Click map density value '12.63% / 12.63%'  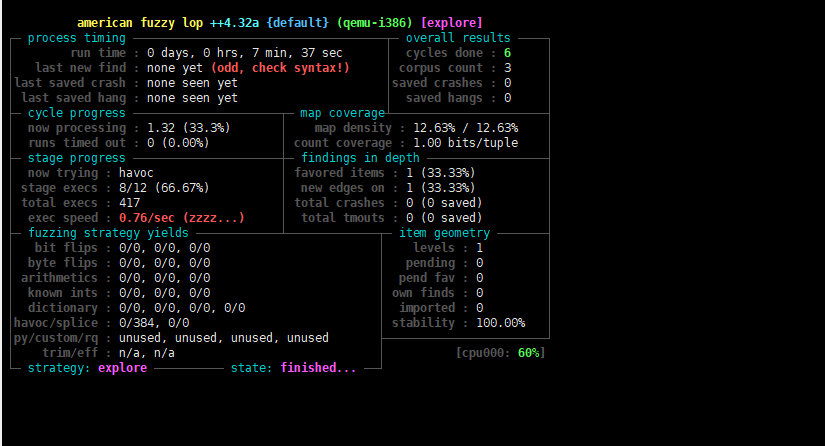[x=465, y=128]
